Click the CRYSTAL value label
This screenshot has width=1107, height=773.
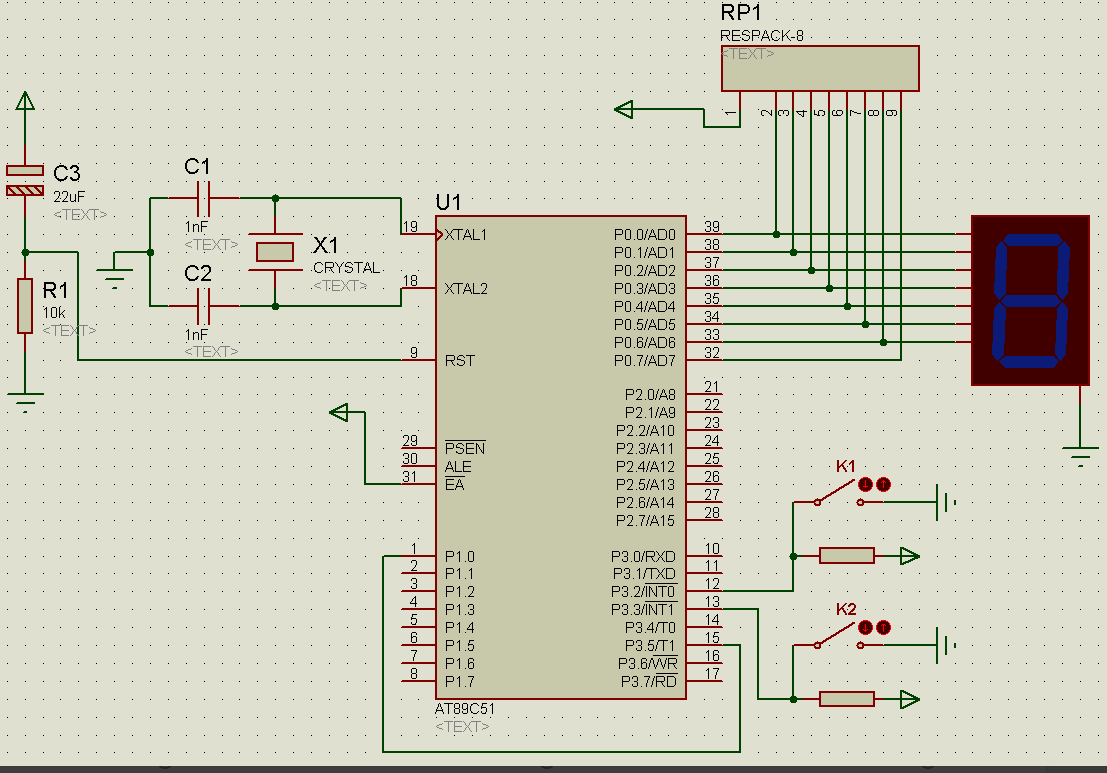click(347, 268)
